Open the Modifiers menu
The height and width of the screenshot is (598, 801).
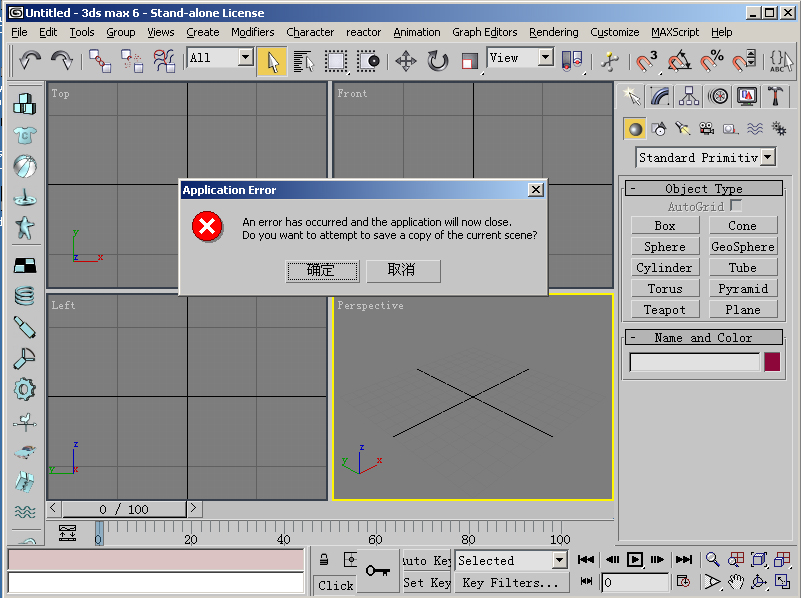pyautogui.click(x=252, y=32)
